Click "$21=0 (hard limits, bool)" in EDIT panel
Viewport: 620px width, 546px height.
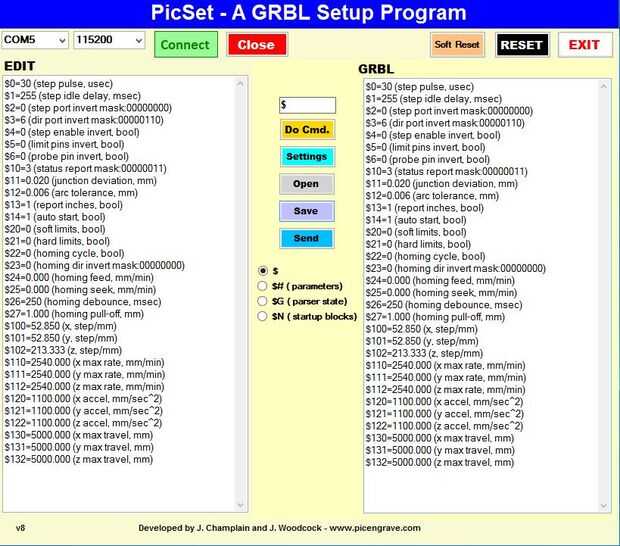[x=57, y=242]
